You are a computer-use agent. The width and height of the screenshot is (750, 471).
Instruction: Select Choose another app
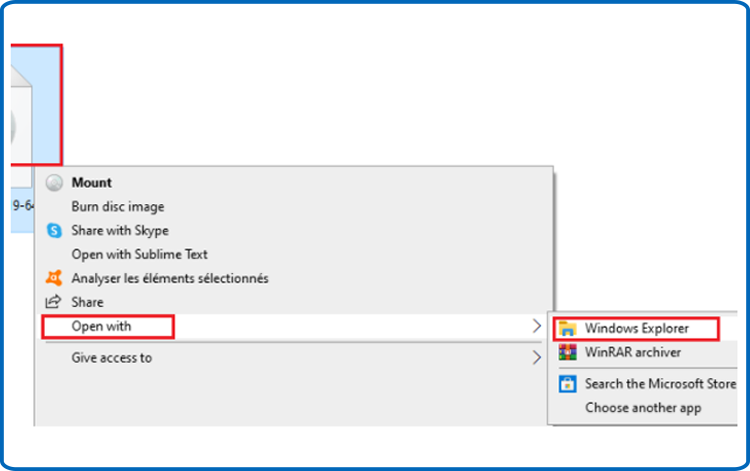coord(643,408)
